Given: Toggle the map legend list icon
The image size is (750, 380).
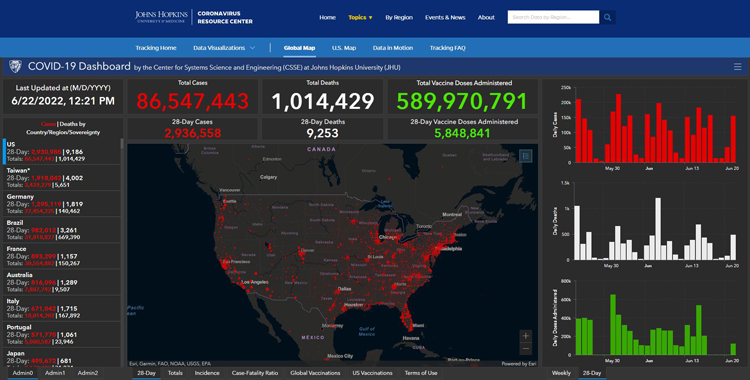Looking at the screenshot, I should 526,156.
